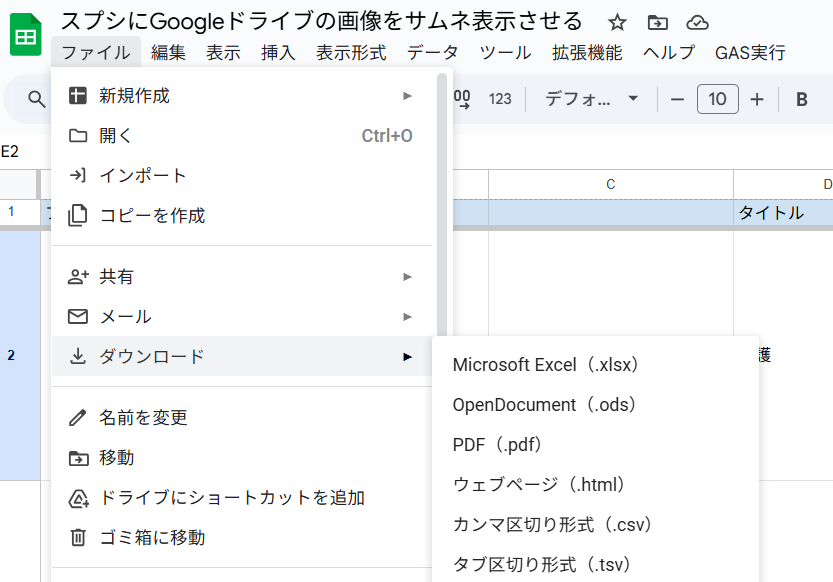833x582 pixels.
Task: Download as PDF (.pdf)
Action: [x=596, y=444]
